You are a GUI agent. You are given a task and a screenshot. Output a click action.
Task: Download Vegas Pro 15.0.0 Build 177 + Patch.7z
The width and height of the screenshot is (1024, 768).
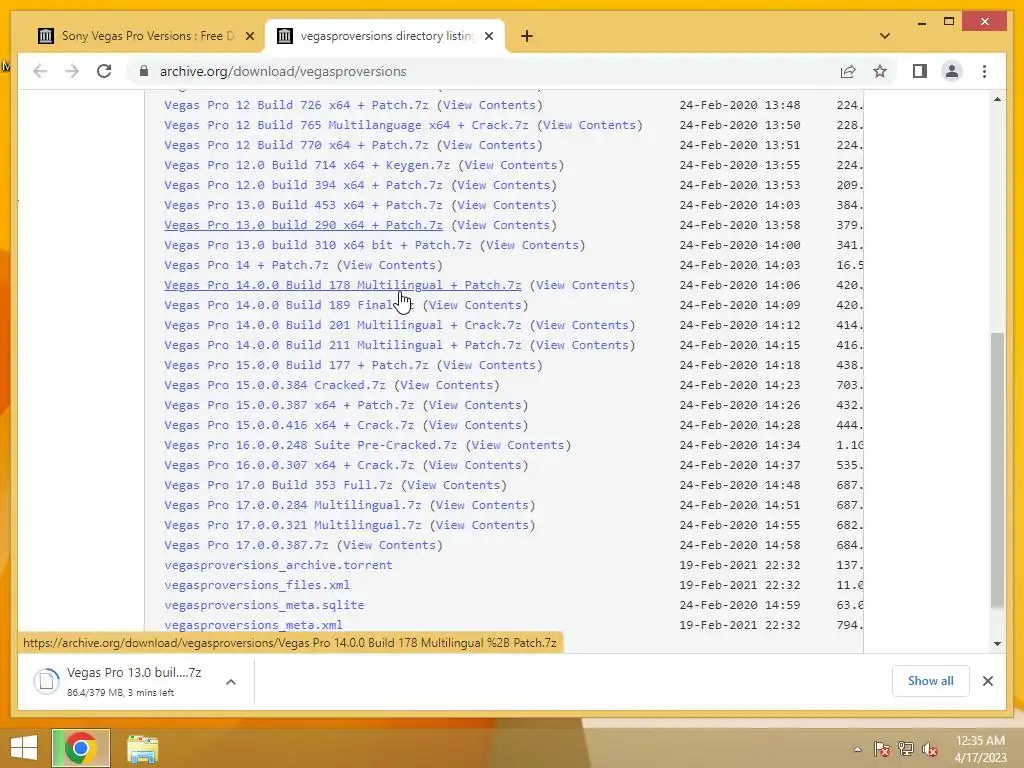[x=296, y=365]
